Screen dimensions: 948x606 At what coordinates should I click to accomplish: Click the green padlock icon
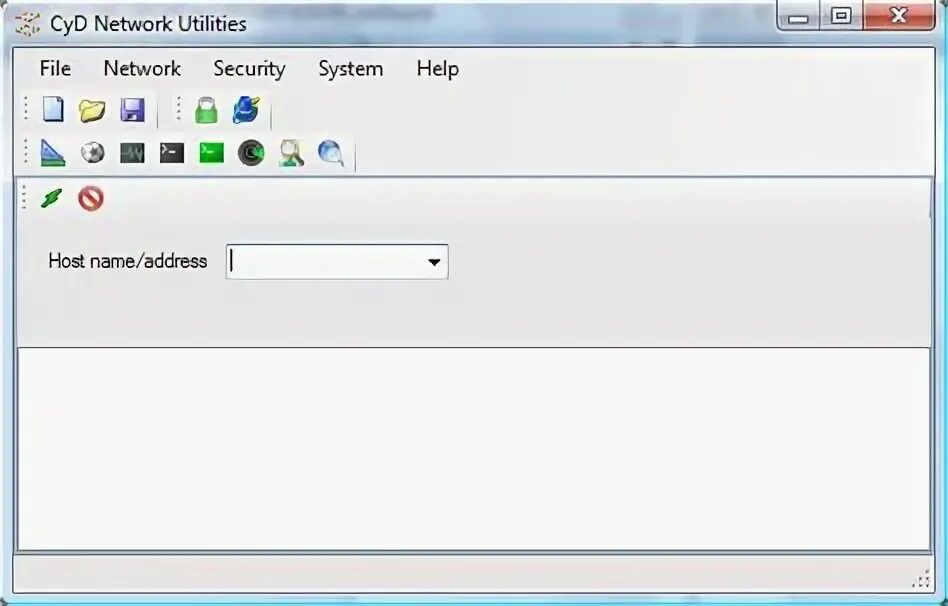207,111
